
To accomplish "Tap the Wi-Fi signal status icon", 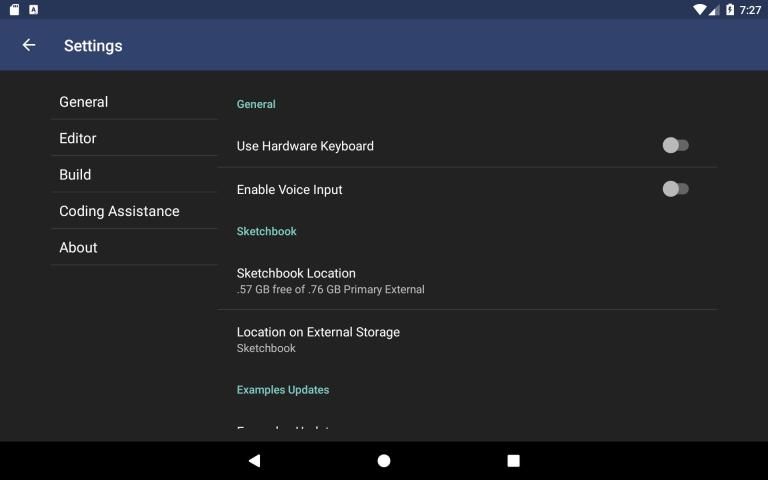I will [699, 9].
